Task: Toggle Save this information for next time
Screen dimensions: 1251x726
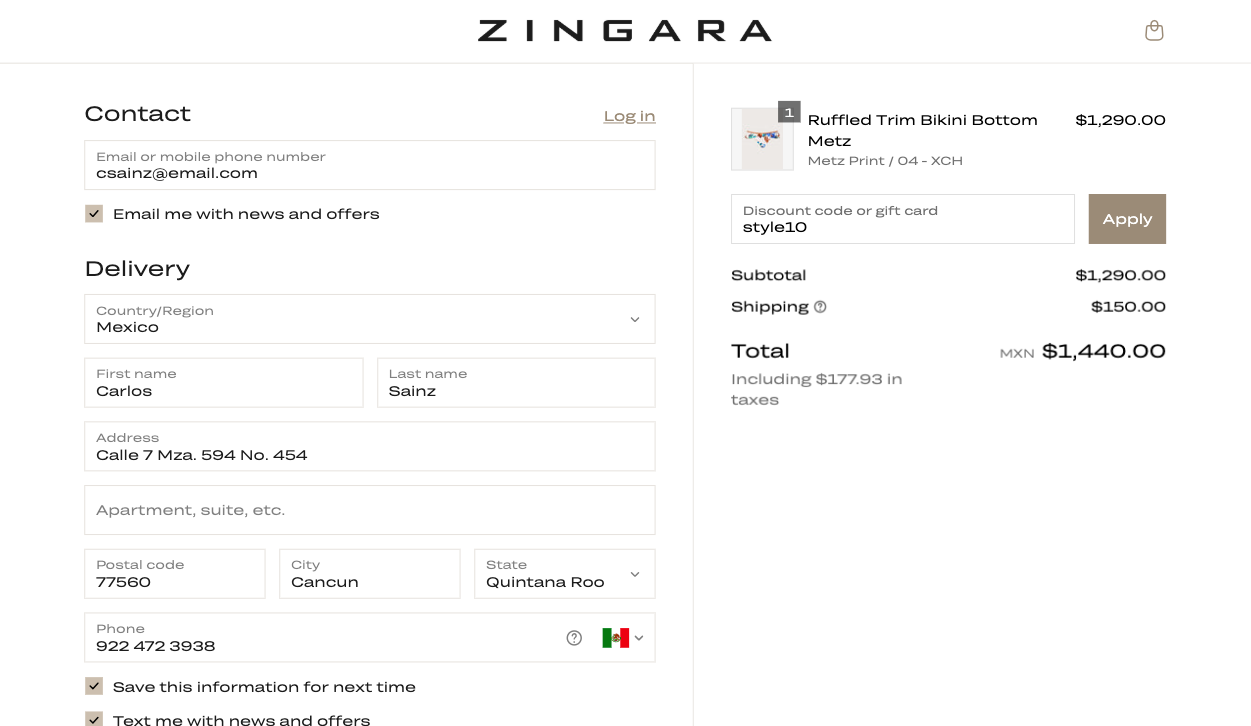Action: pos(94,687)
